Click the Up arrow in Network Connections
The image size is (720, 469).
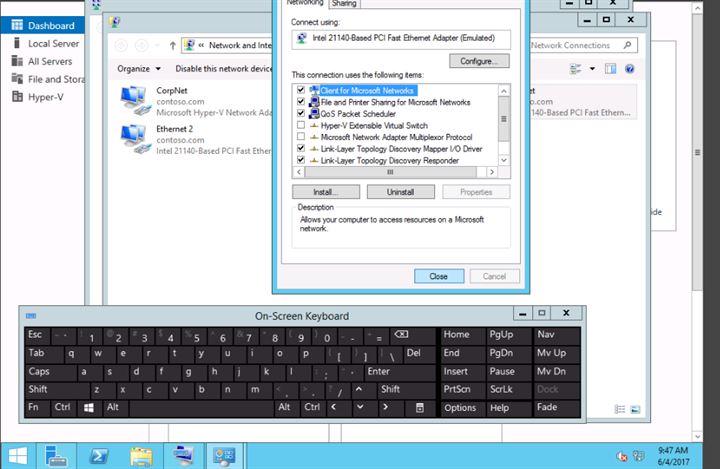(173, 45)
